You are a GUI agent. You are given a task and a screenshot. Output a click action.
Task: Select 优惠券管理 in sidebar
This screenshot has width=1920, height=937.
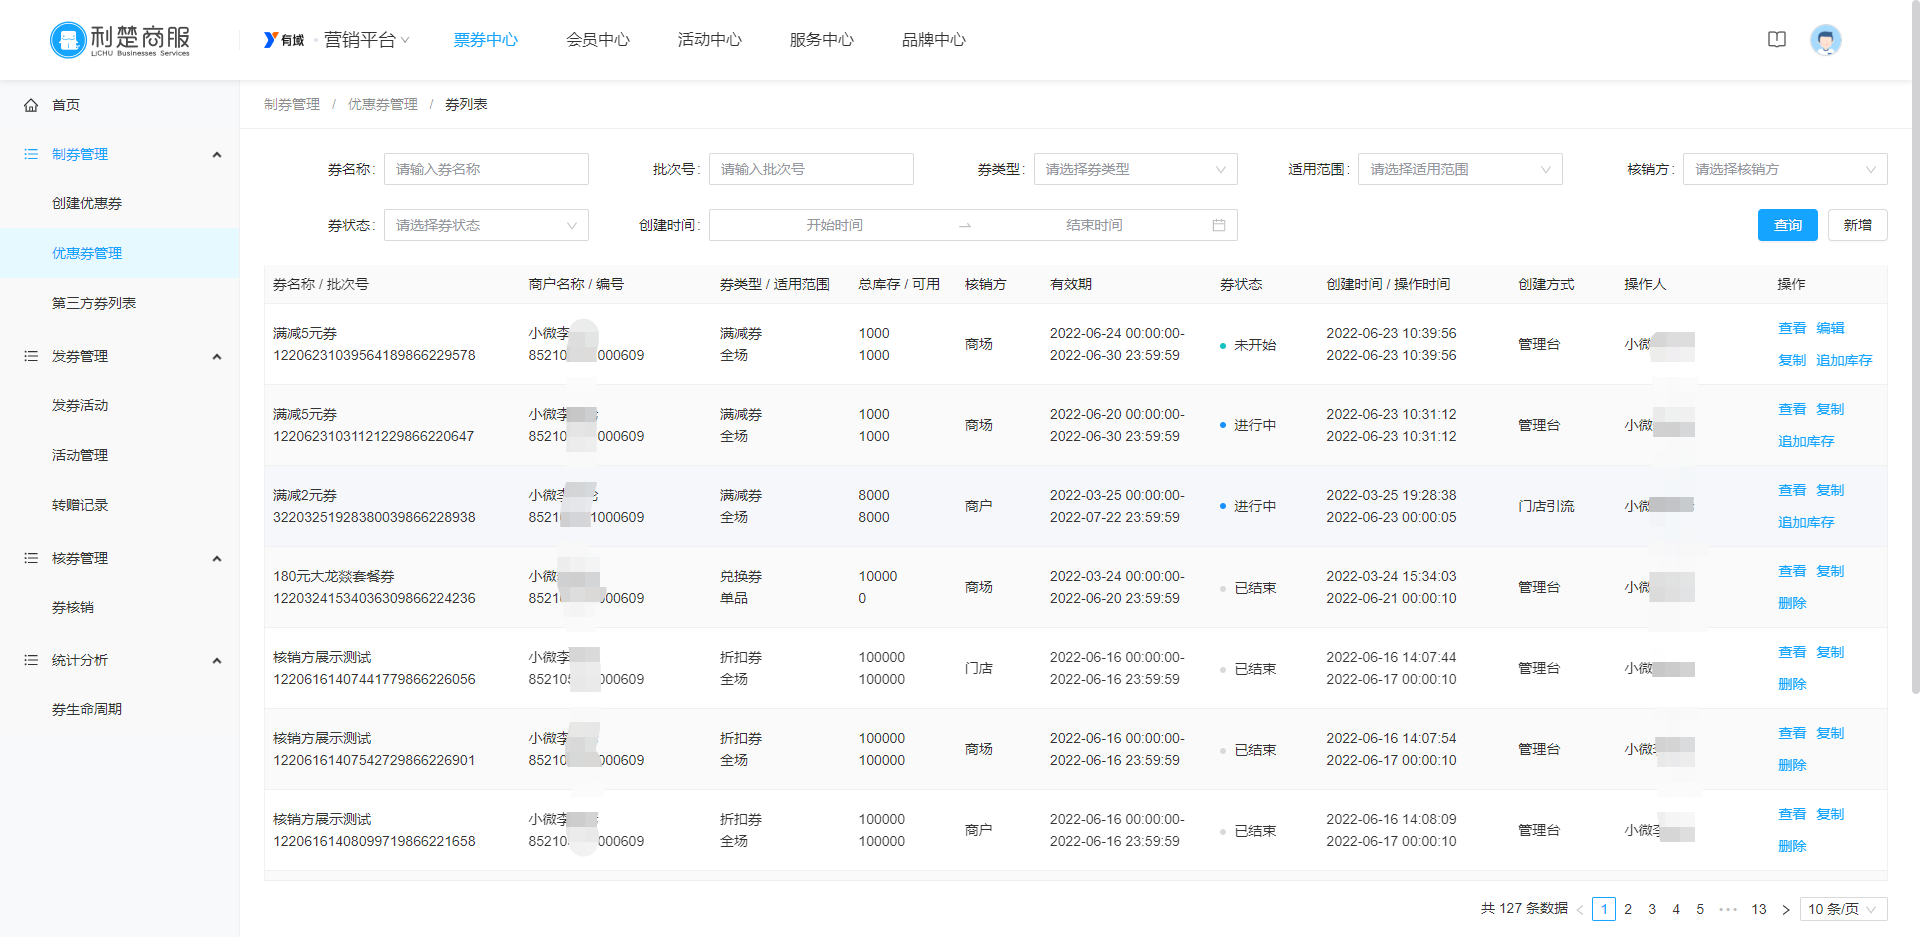tap(120, 253)
